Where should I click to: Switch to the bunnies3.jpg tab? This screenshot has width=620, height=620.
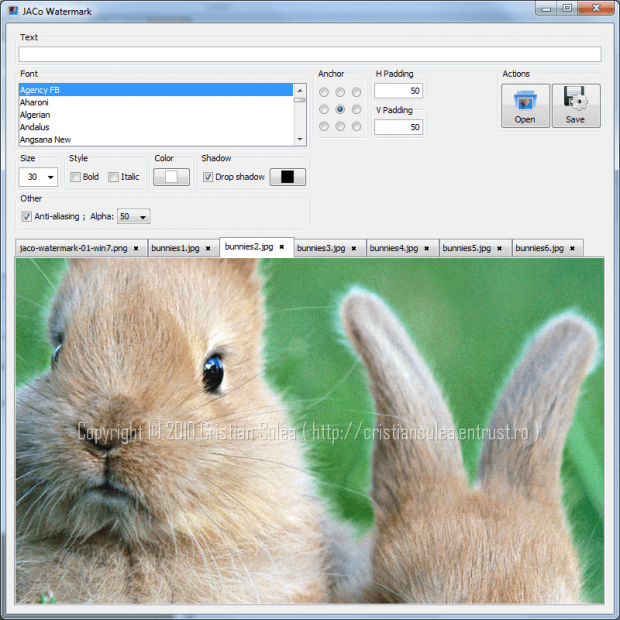click(x=321, y=247)
